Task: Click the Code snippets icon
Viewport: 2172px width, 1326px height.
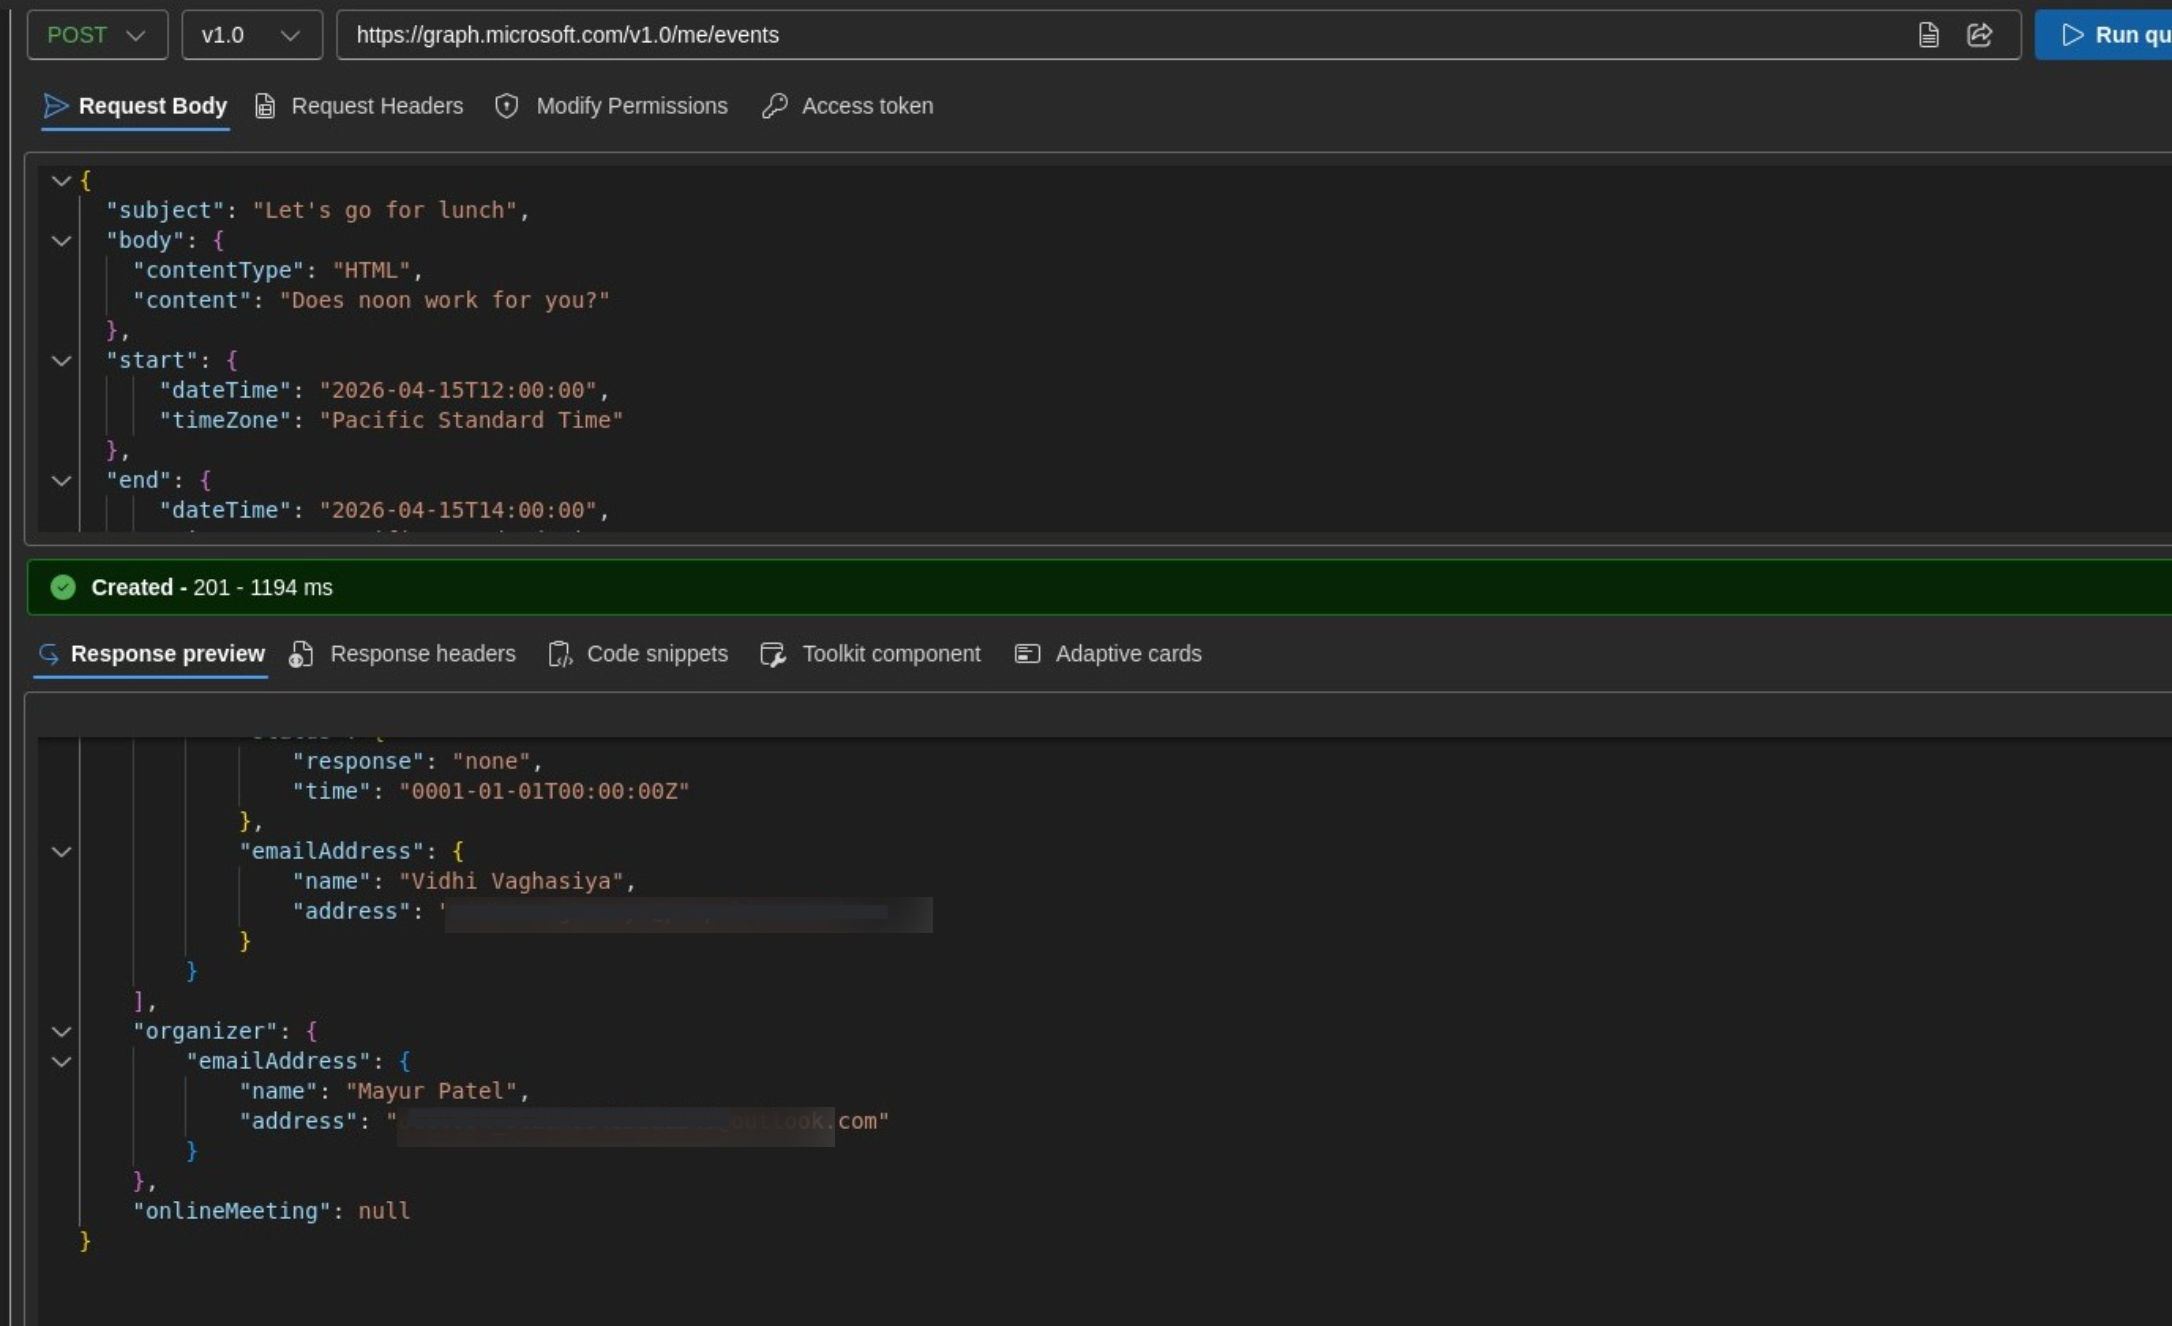Action: click(560, 654)
